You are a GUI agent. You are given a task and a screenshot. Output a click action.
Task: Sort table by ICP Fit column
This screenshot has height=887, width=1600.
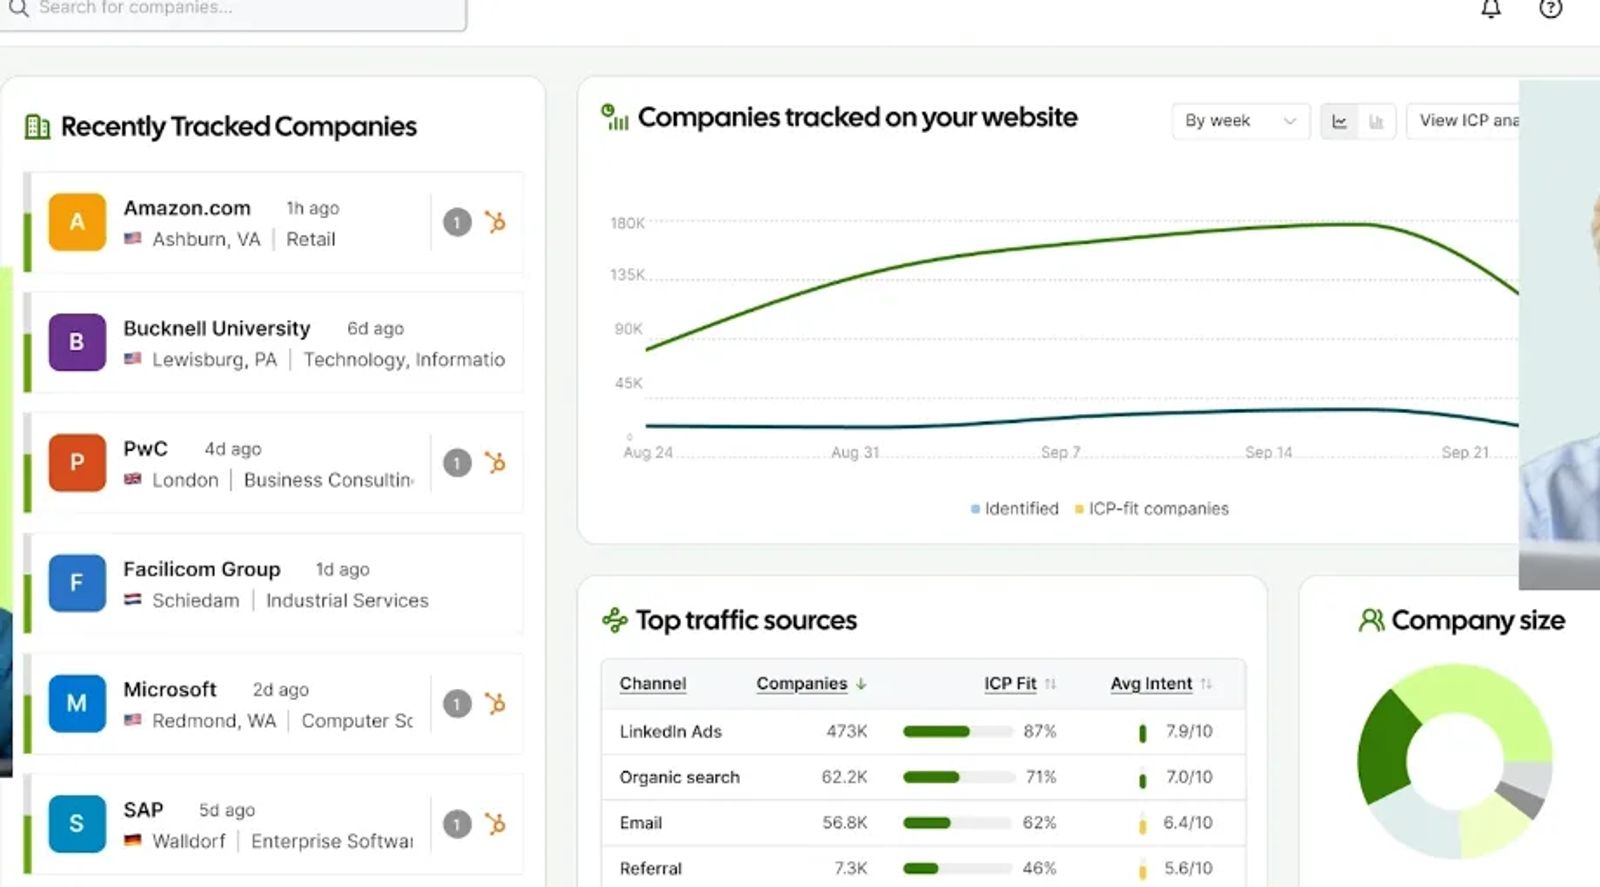[x=1020, y=684]
